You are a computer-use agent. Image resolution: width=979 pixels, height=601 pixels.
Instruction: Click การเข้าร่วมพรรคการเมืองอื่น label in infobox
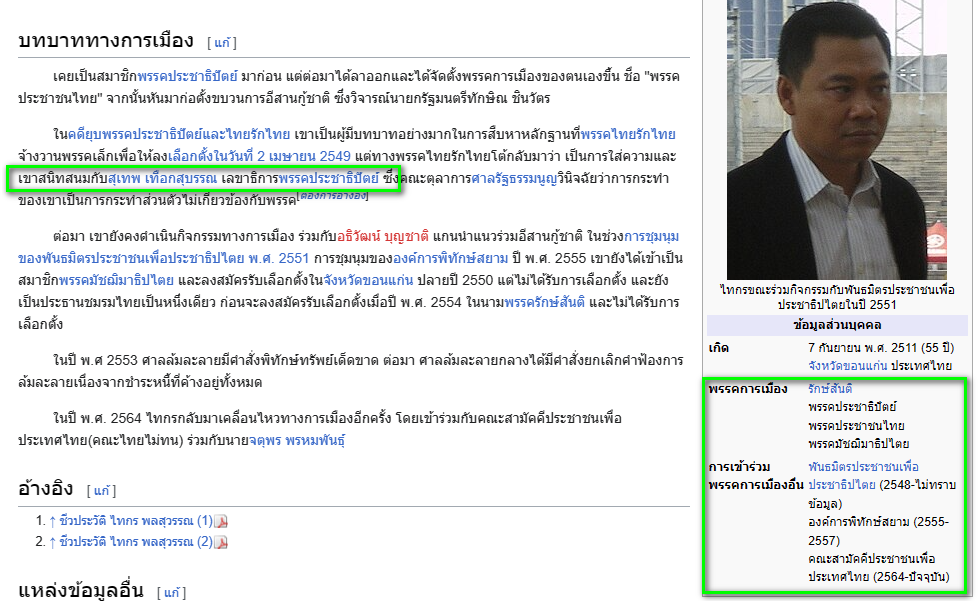point(755,476)
